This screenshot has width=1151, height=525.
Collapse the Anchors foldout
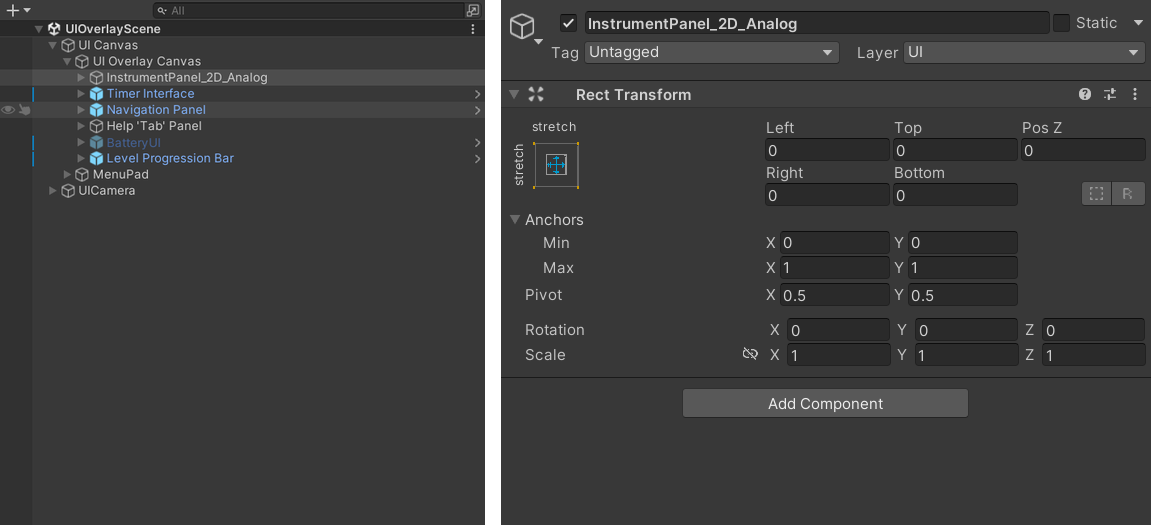(x=514, y=220)
